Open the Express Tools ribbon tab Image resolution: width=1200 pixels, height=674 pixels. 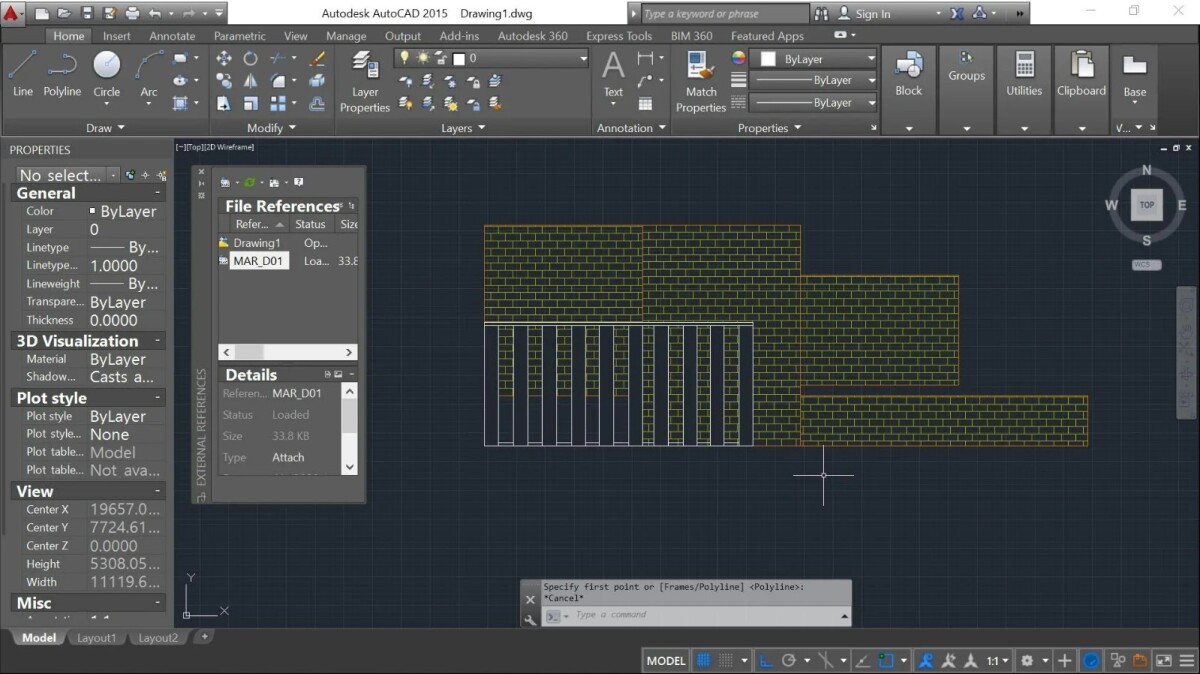point(619,35)
